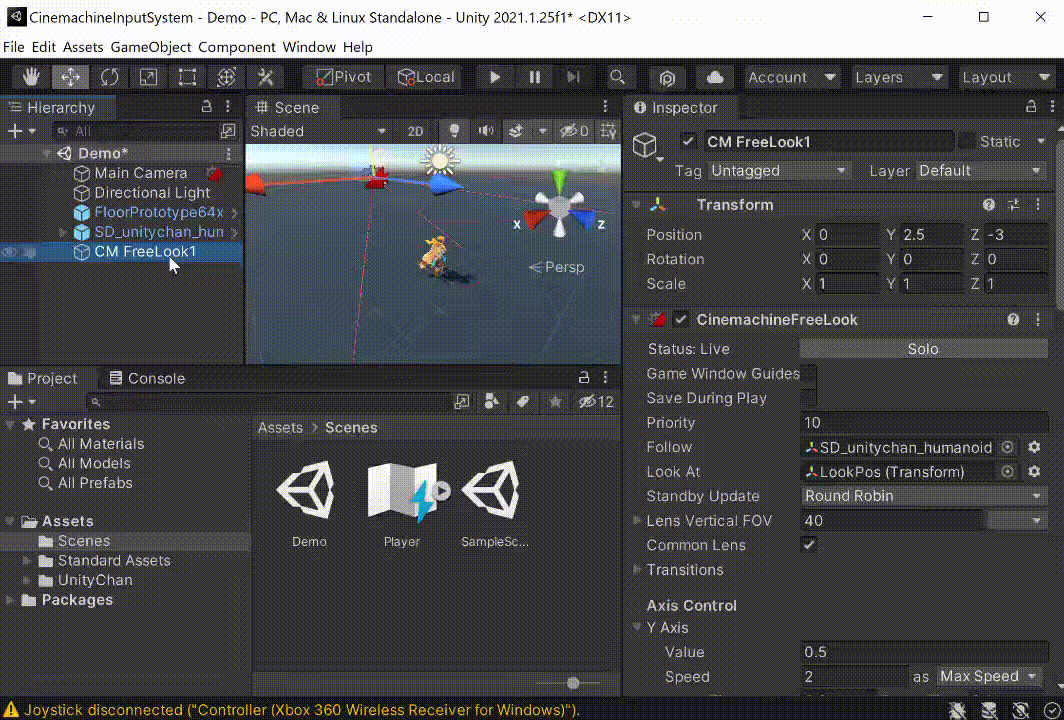Toggle visibility eye for CM FreeLook1
Image resolution: width=1064 pixels, height=720 pixels.
(x=9, y=252)
